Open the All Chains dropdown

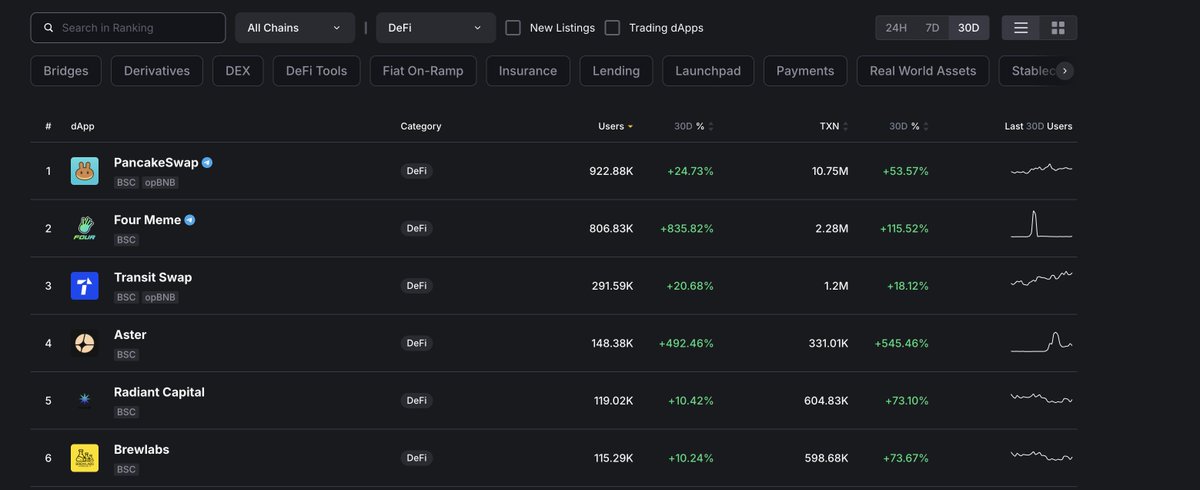point(295,28)
